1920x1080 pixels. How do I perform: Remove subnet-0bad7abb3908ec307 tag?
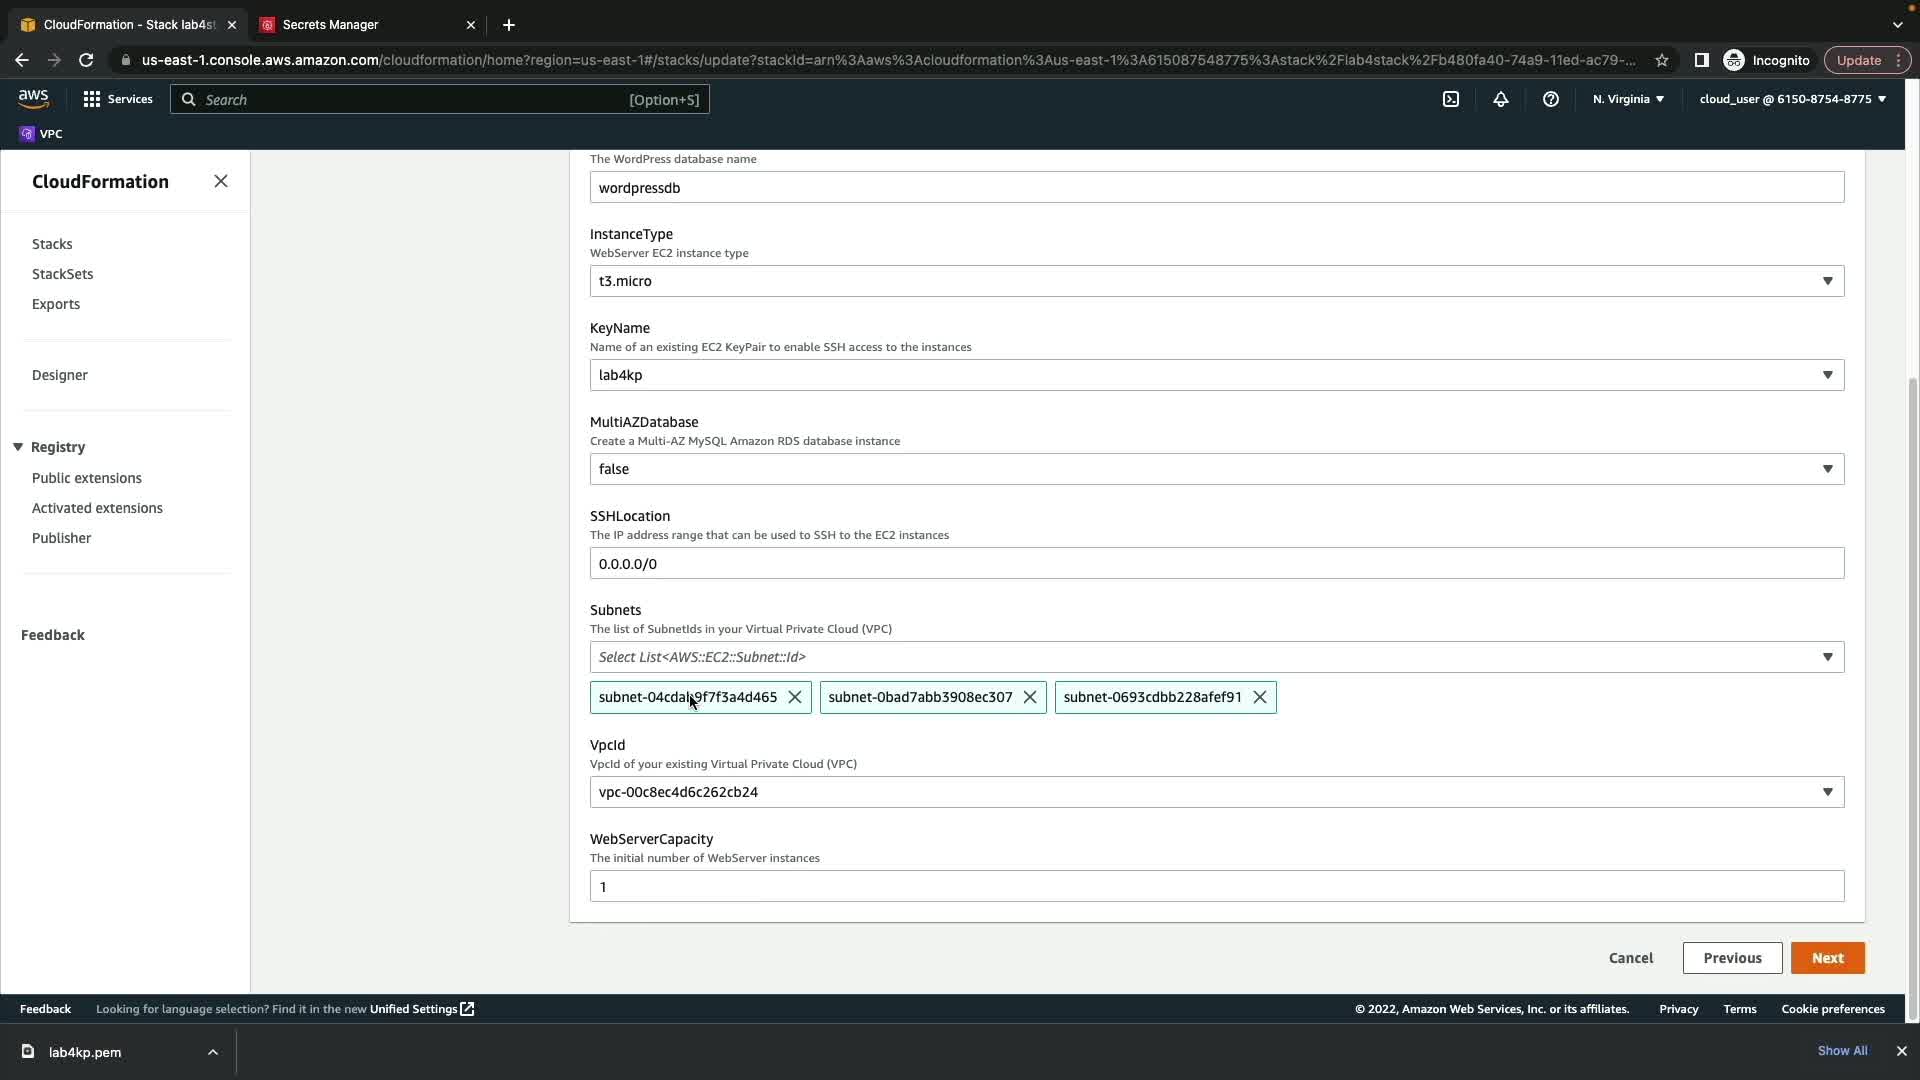(1030, 698)
